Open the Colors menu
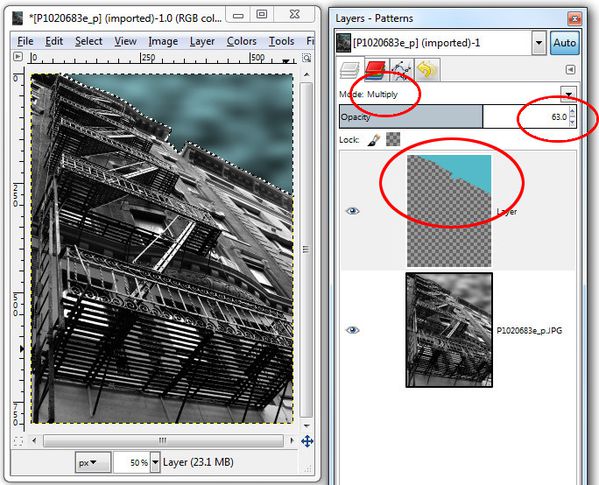This screenshot has height=485, width=599. (x=241, y=41)
